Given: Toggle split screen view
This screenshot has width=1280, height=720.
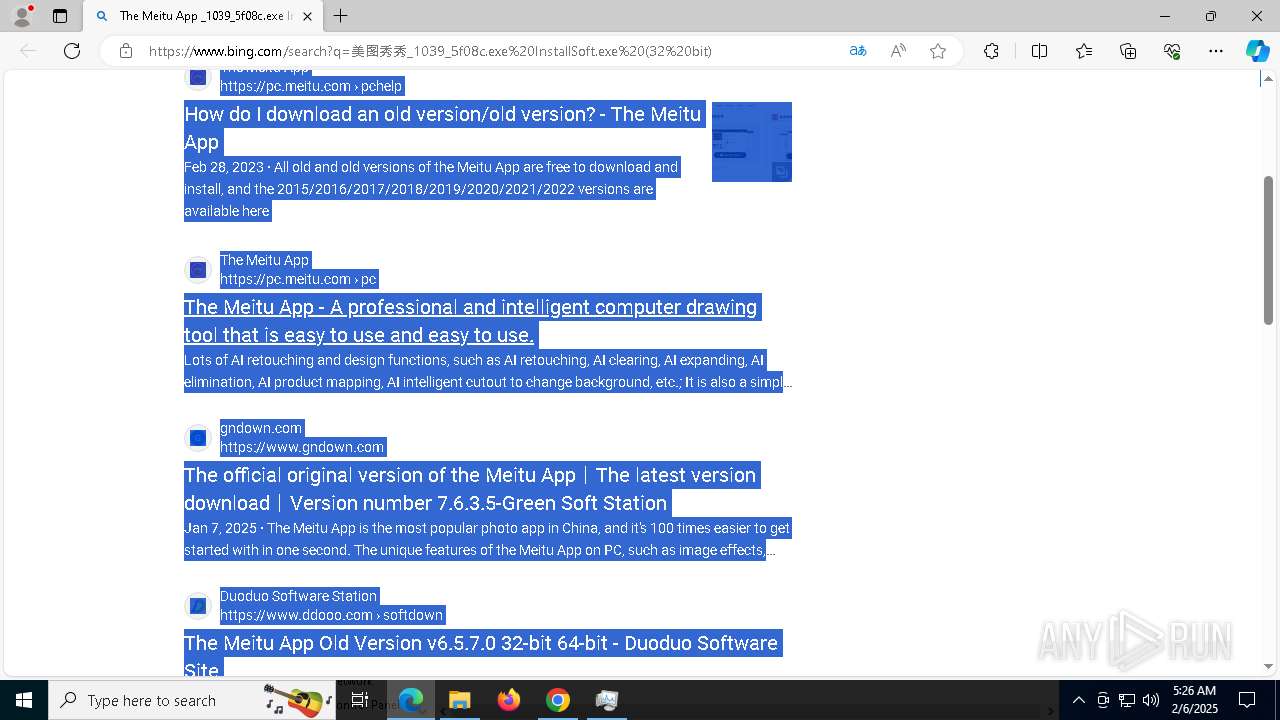Looking at the screenshot, I should [x=1039, y=51].
